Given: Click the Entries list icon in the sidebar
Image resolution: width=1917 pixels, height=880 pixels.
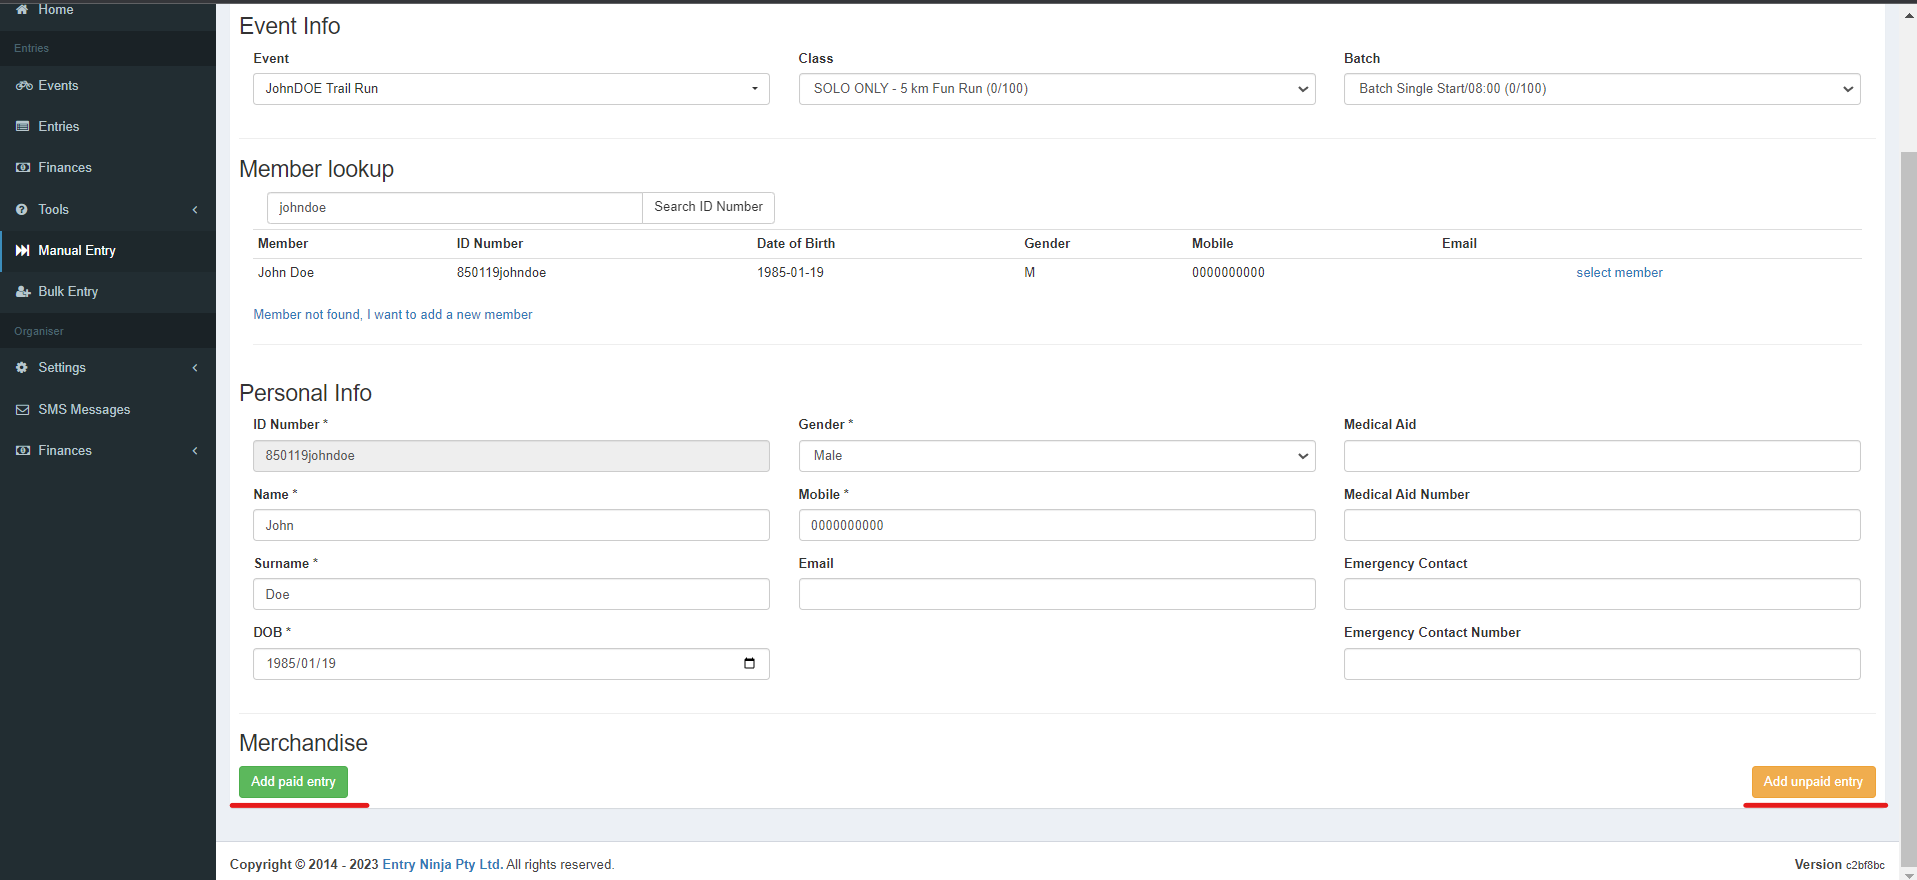Looking at the screenshot, I should [23, 127].
